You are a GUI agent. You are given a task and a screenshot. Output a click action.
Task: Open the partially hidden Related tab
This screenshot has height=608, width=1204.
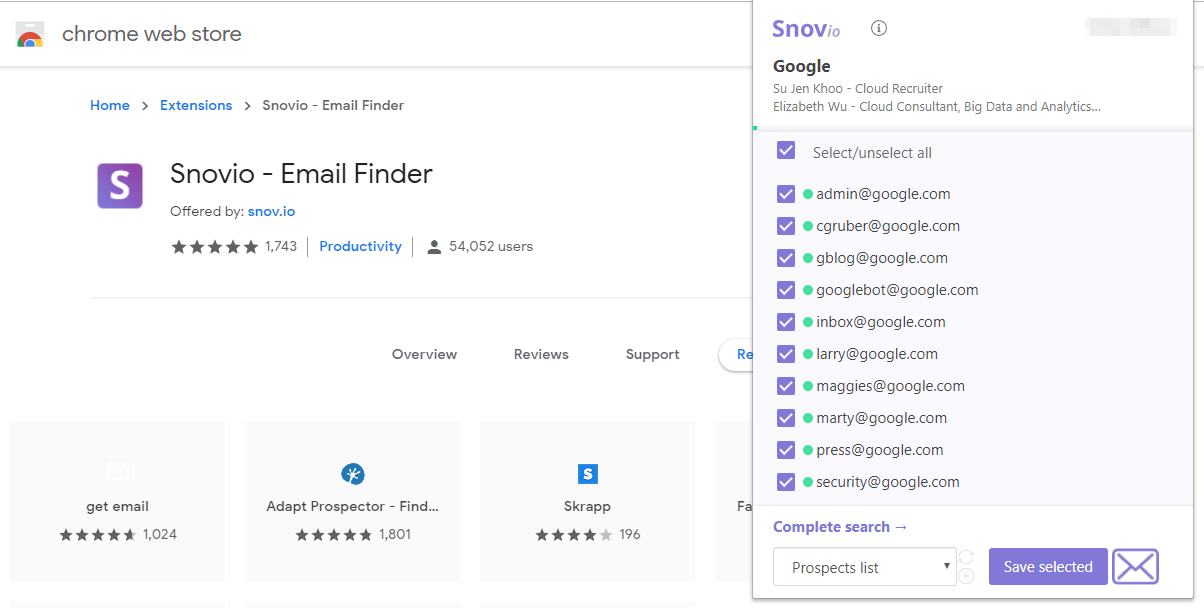coord(736,354)
